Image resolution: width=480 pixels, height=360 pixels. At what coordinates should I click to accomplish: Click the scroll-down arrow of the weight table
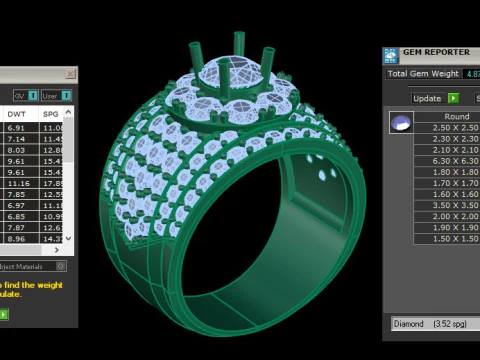point(68,238)
